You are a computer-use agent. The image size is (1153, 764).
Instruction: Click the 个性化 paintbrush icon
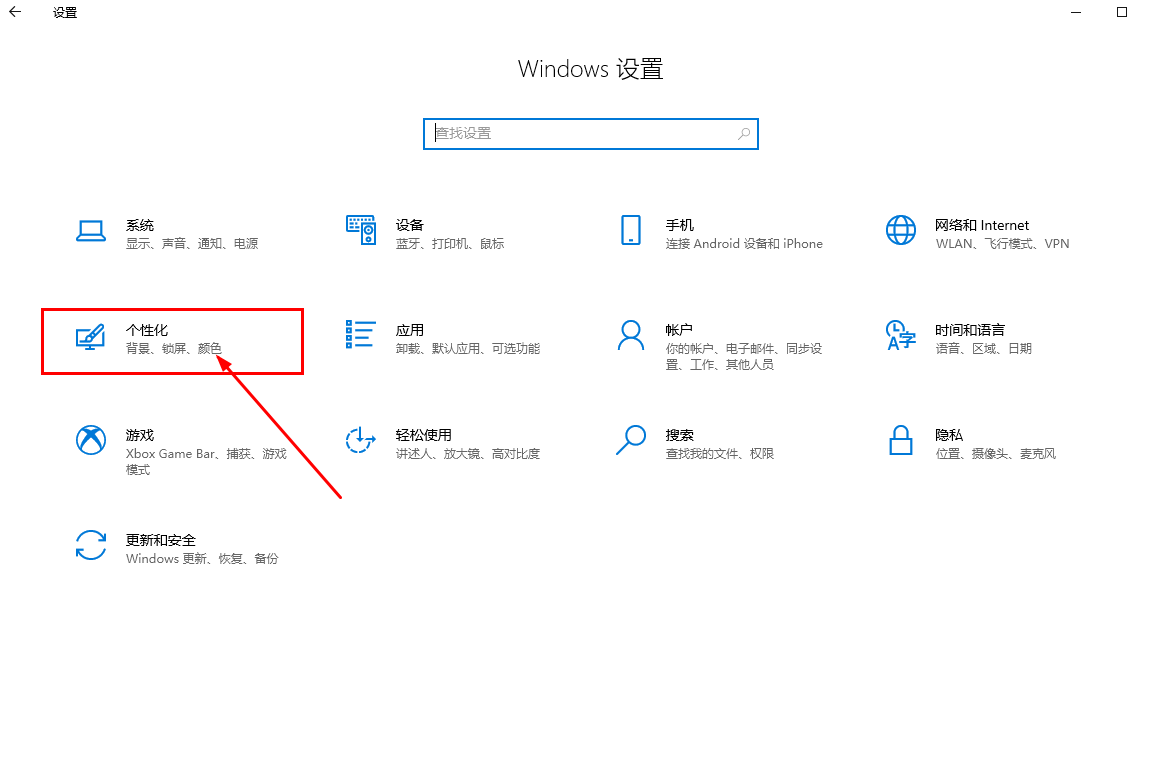tap(90, 338)
